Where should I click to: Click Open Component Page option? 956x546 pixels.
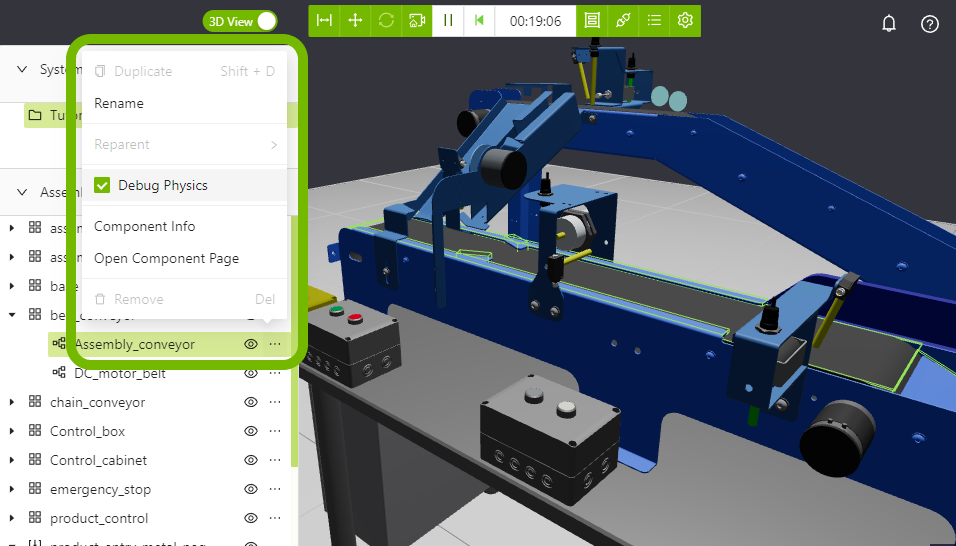pyautogui.click(x=166, y=258)
